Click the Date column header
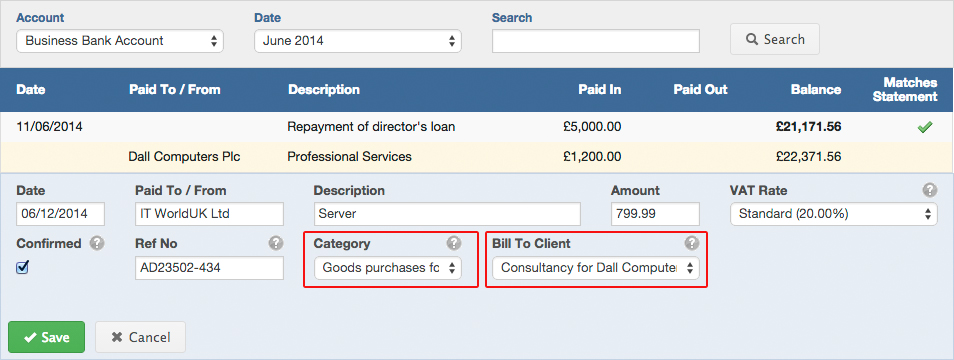The width and height of the screenshot is (954, 360). coord(30,89)
